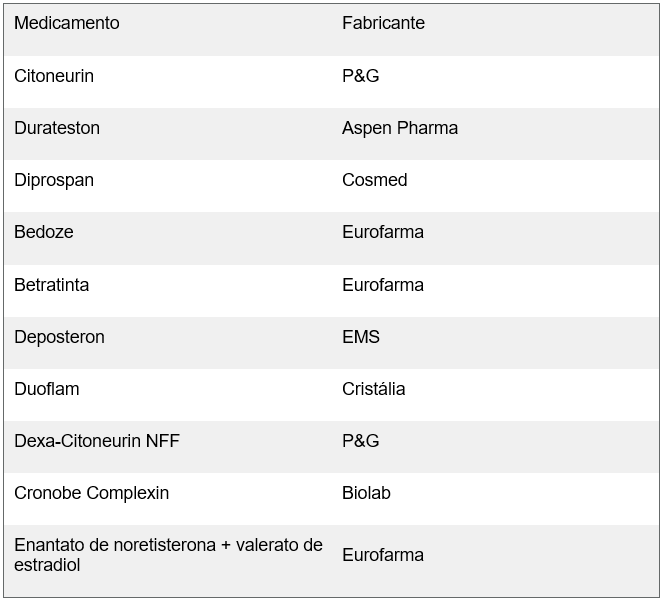Select the Deposteron cell
Image resolution: width=661 pixels, height=599 pixels.
59,337
